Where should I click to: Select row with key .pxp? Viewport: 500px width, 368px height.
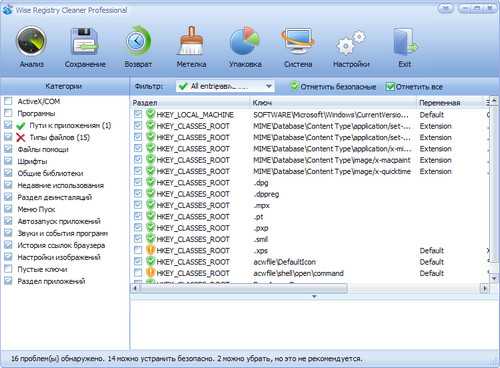click(x=310, y=228)
